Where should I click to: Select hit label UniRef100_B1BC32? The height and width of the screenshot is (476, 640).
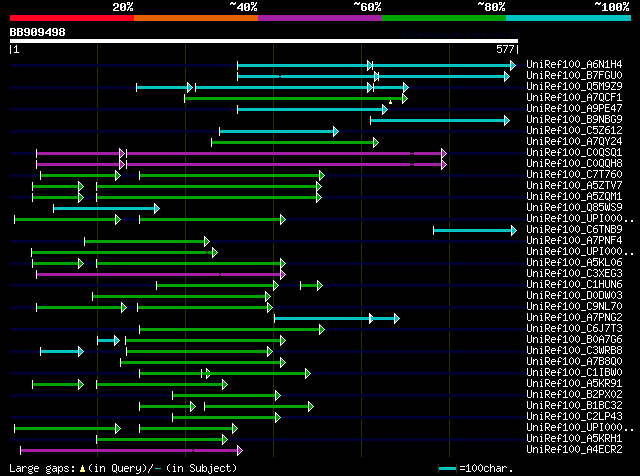574,406
